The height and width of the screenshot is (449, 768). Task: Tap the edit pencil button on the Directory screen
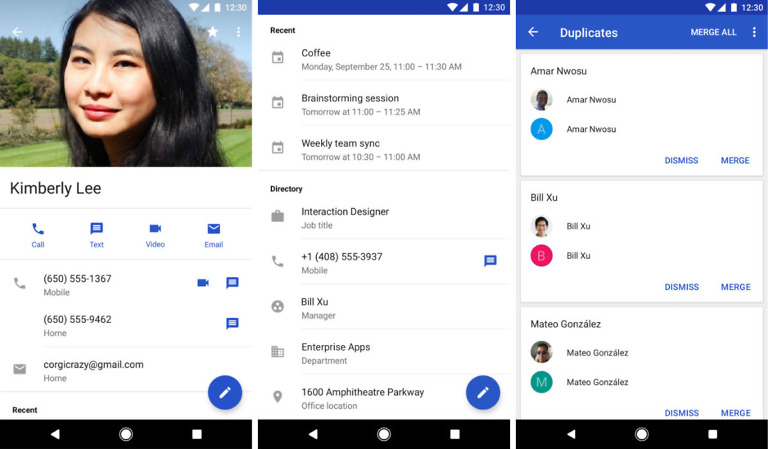pyautogui.click(x=483, y=392)
